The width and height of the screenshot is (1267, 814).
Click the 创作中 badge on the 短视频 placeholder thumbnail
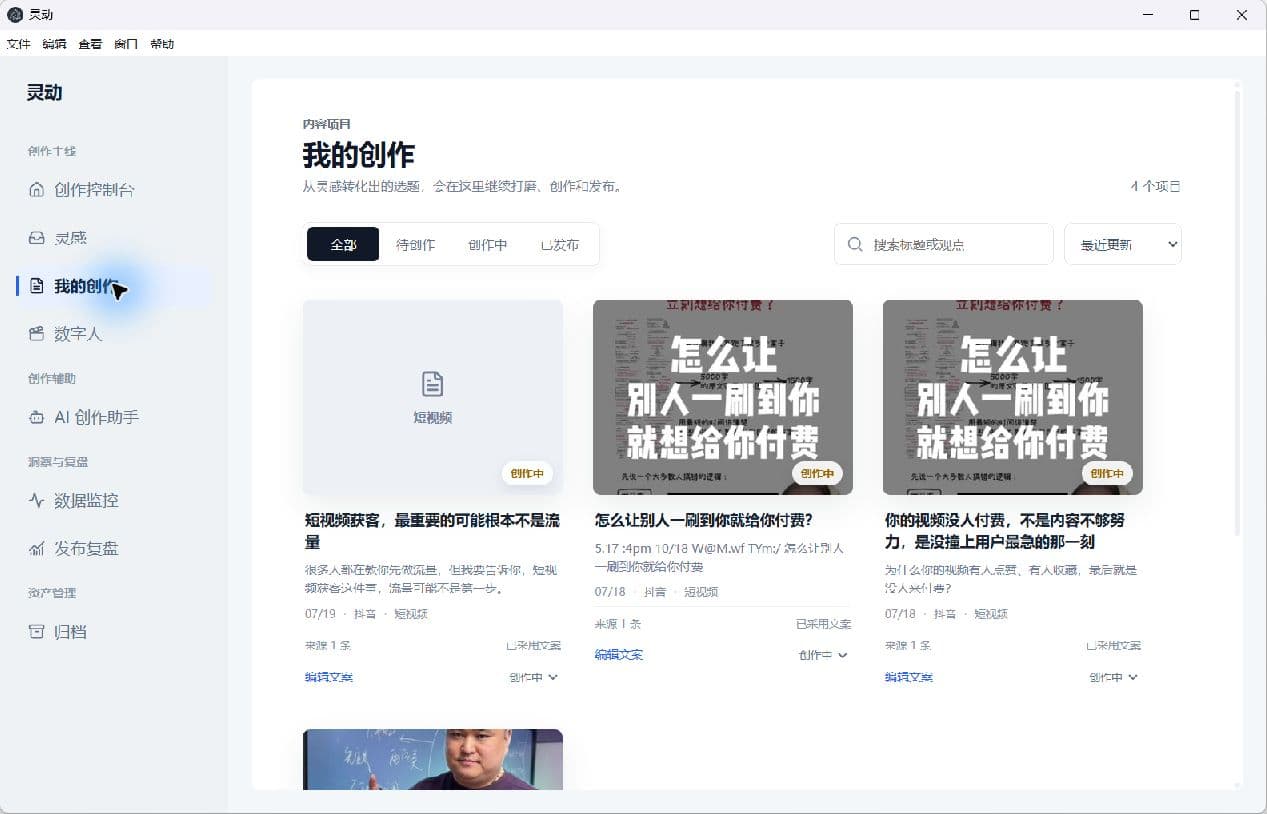point(527,474)
